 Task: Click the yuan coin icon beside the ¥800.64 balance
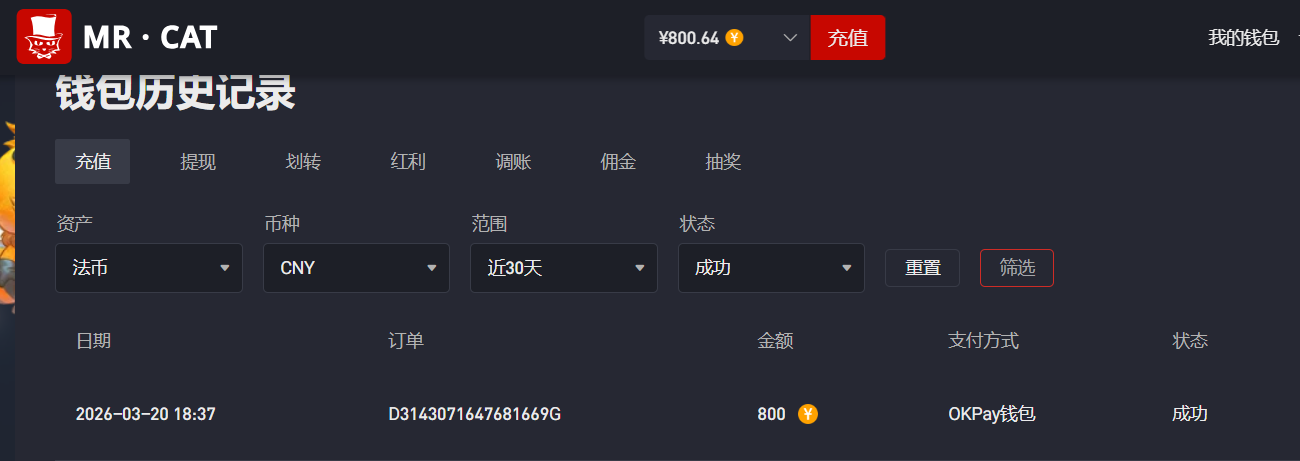[735, 38]
